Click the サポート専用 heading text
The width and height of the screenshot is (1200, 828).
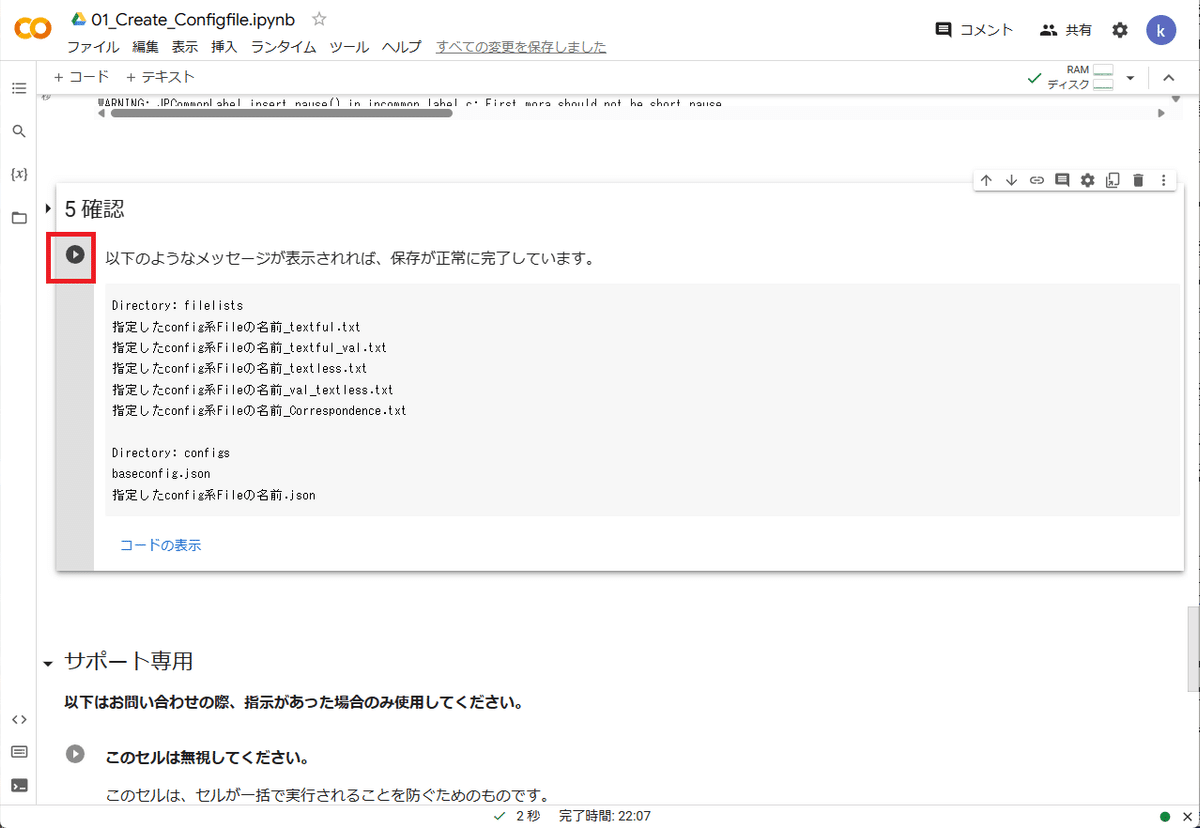pos(129,661)
